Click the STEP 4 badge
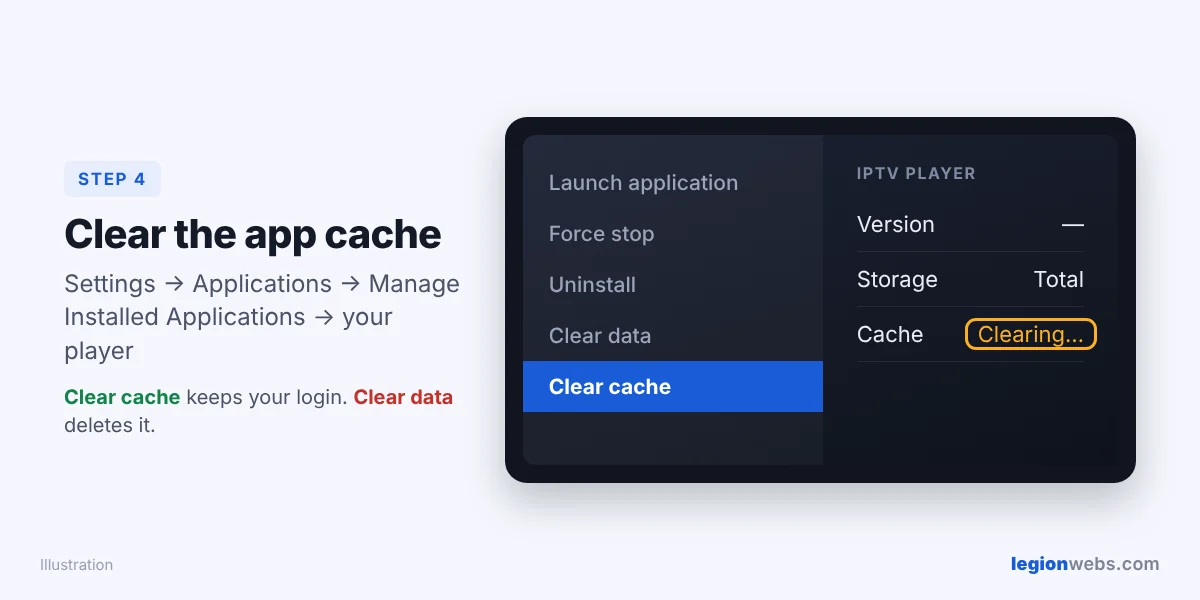1200x600 pixels. (112, 179)
